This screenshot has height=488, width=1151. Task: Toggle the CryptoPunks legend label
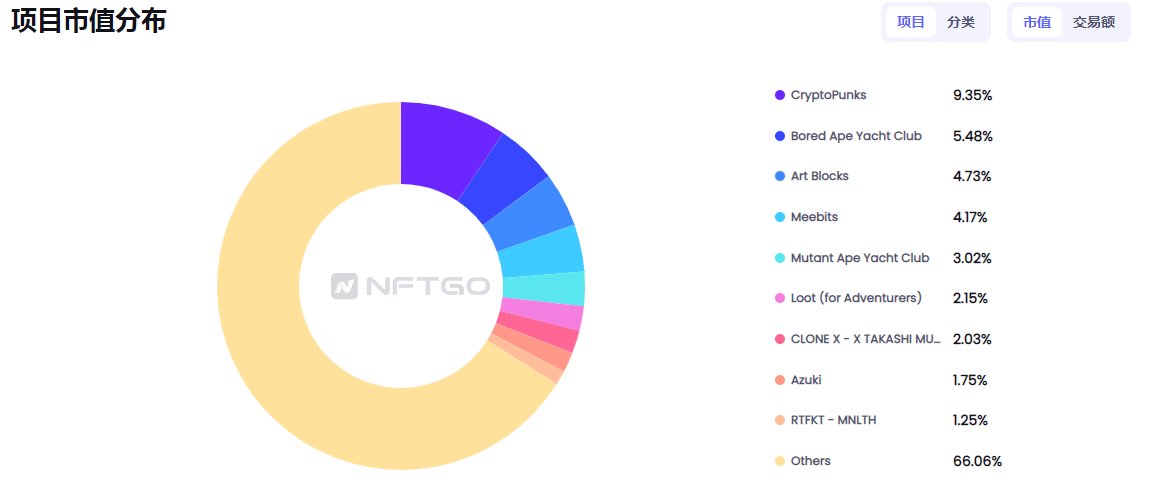828,95
